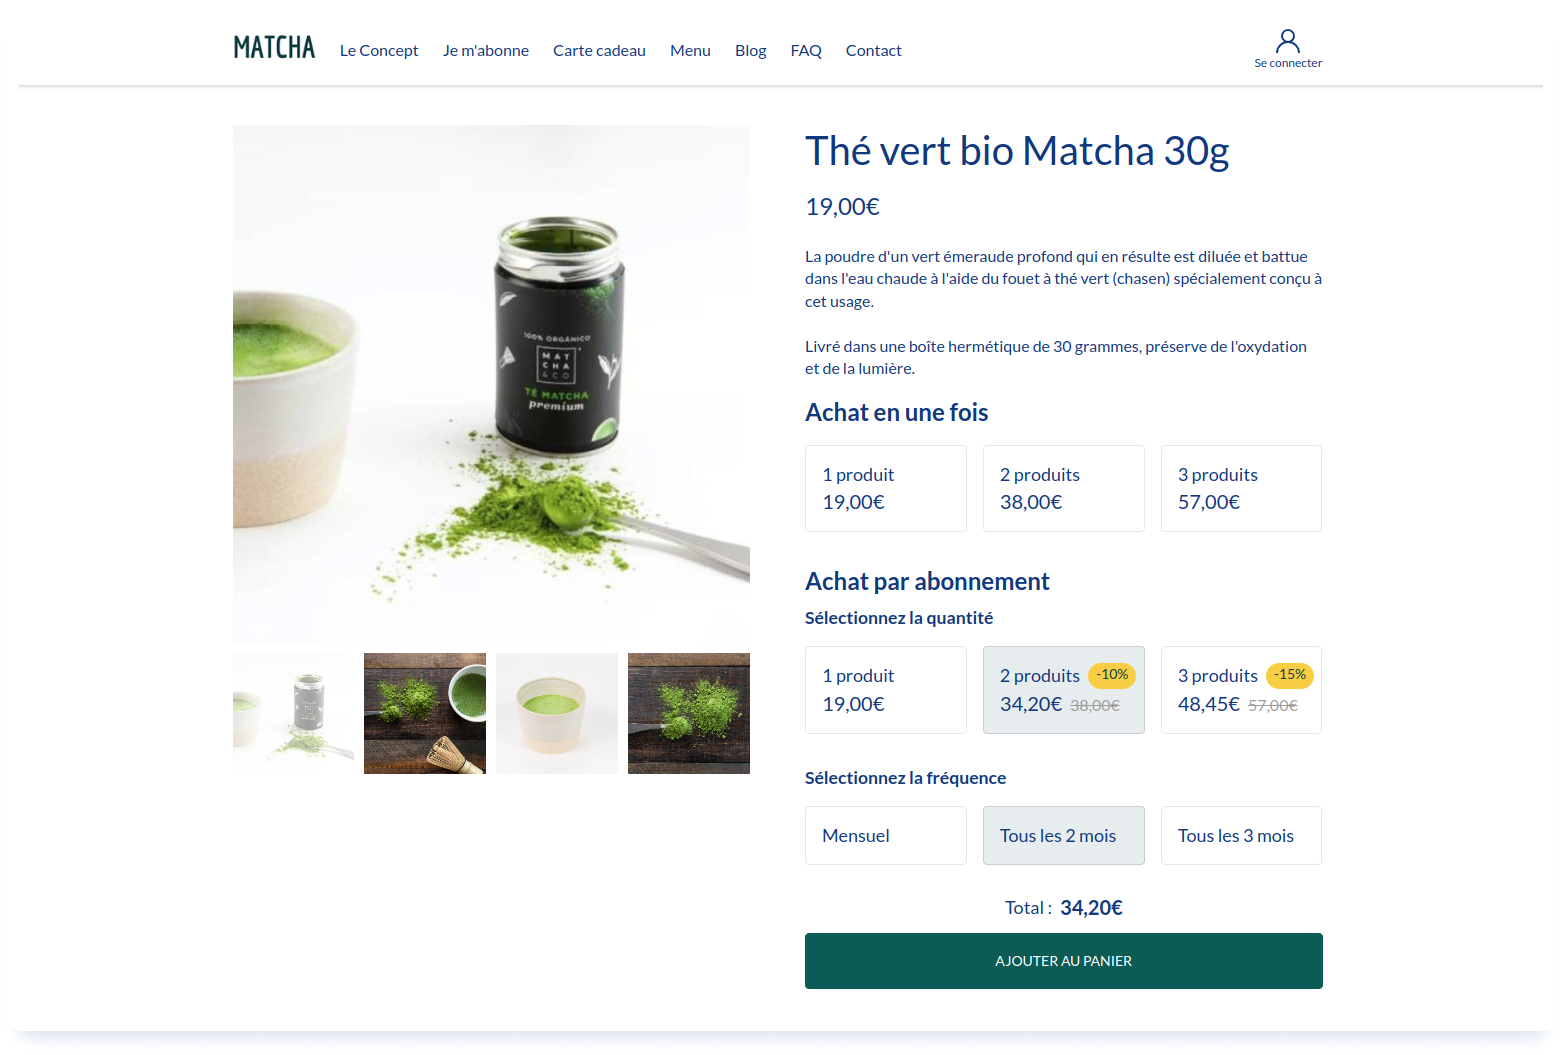Select one-time purchase of 3 produits 57,00€
The width and height of the screenshot is (1563, 1055).
pos(1241,488)
